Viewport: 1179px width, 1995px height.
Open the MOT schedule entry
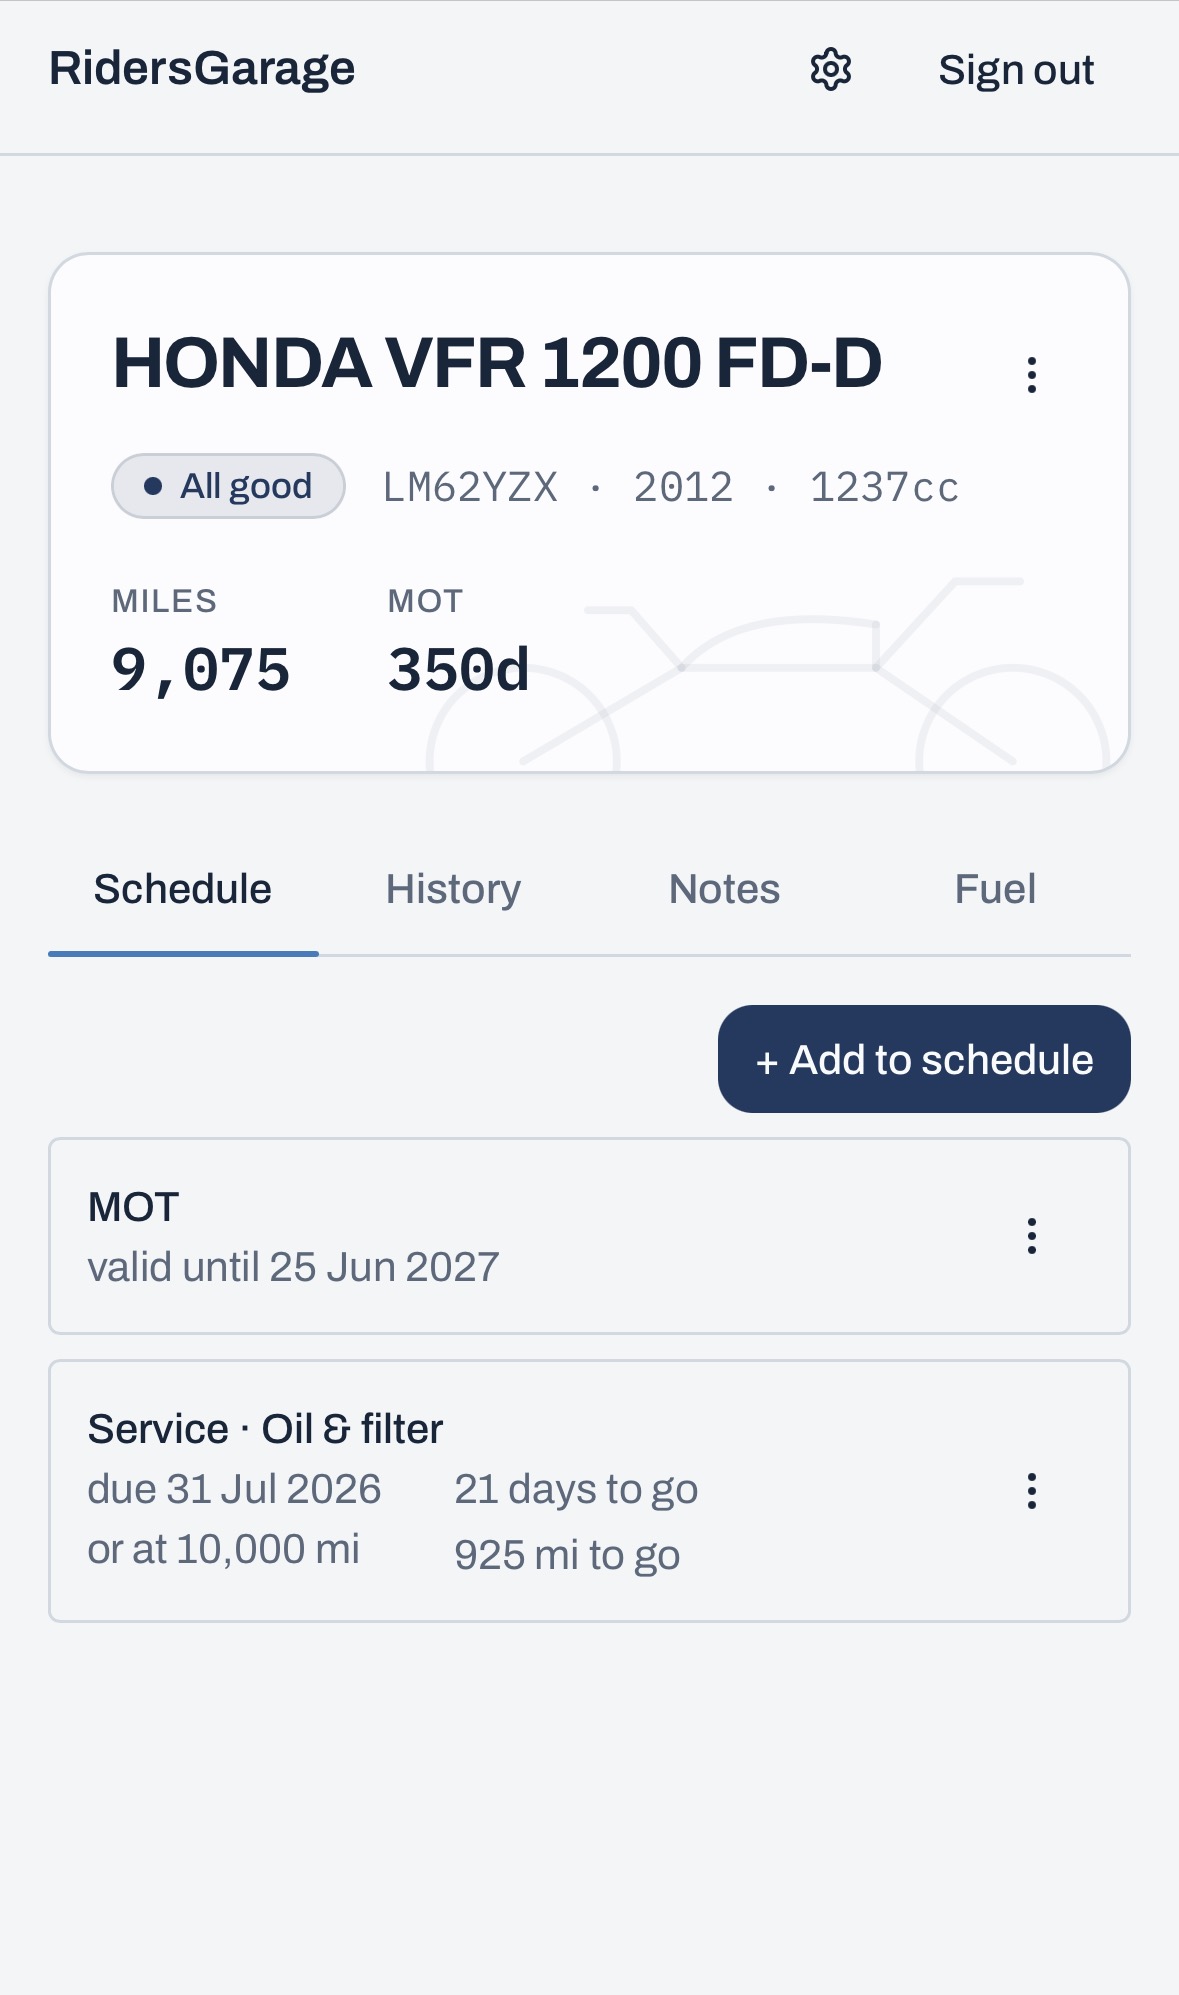click(x=589, y=1236)
